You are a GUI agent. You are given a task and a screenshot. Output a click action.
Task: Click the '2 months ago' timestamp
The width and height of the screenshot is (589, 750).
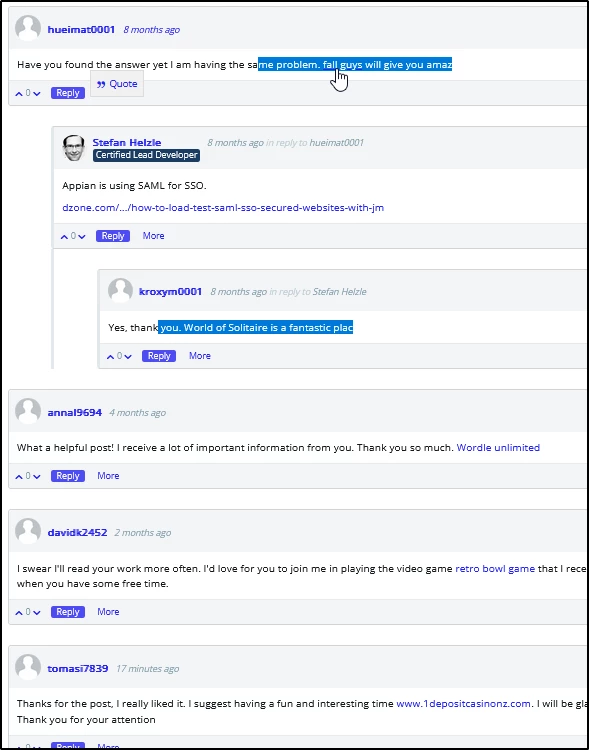click(x=143, y=533)
